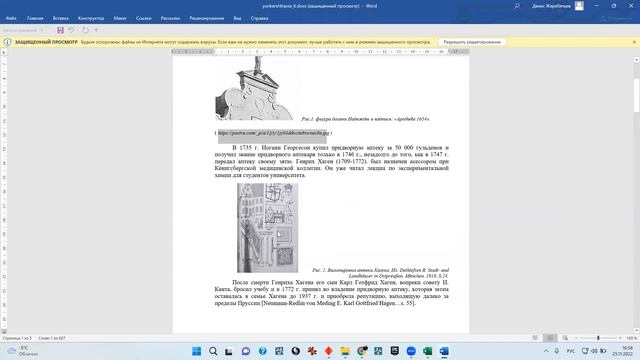Open Google Chrome from the taskbar
The width and height of the screenshot is (640, 360).
[x=362, y=351]
